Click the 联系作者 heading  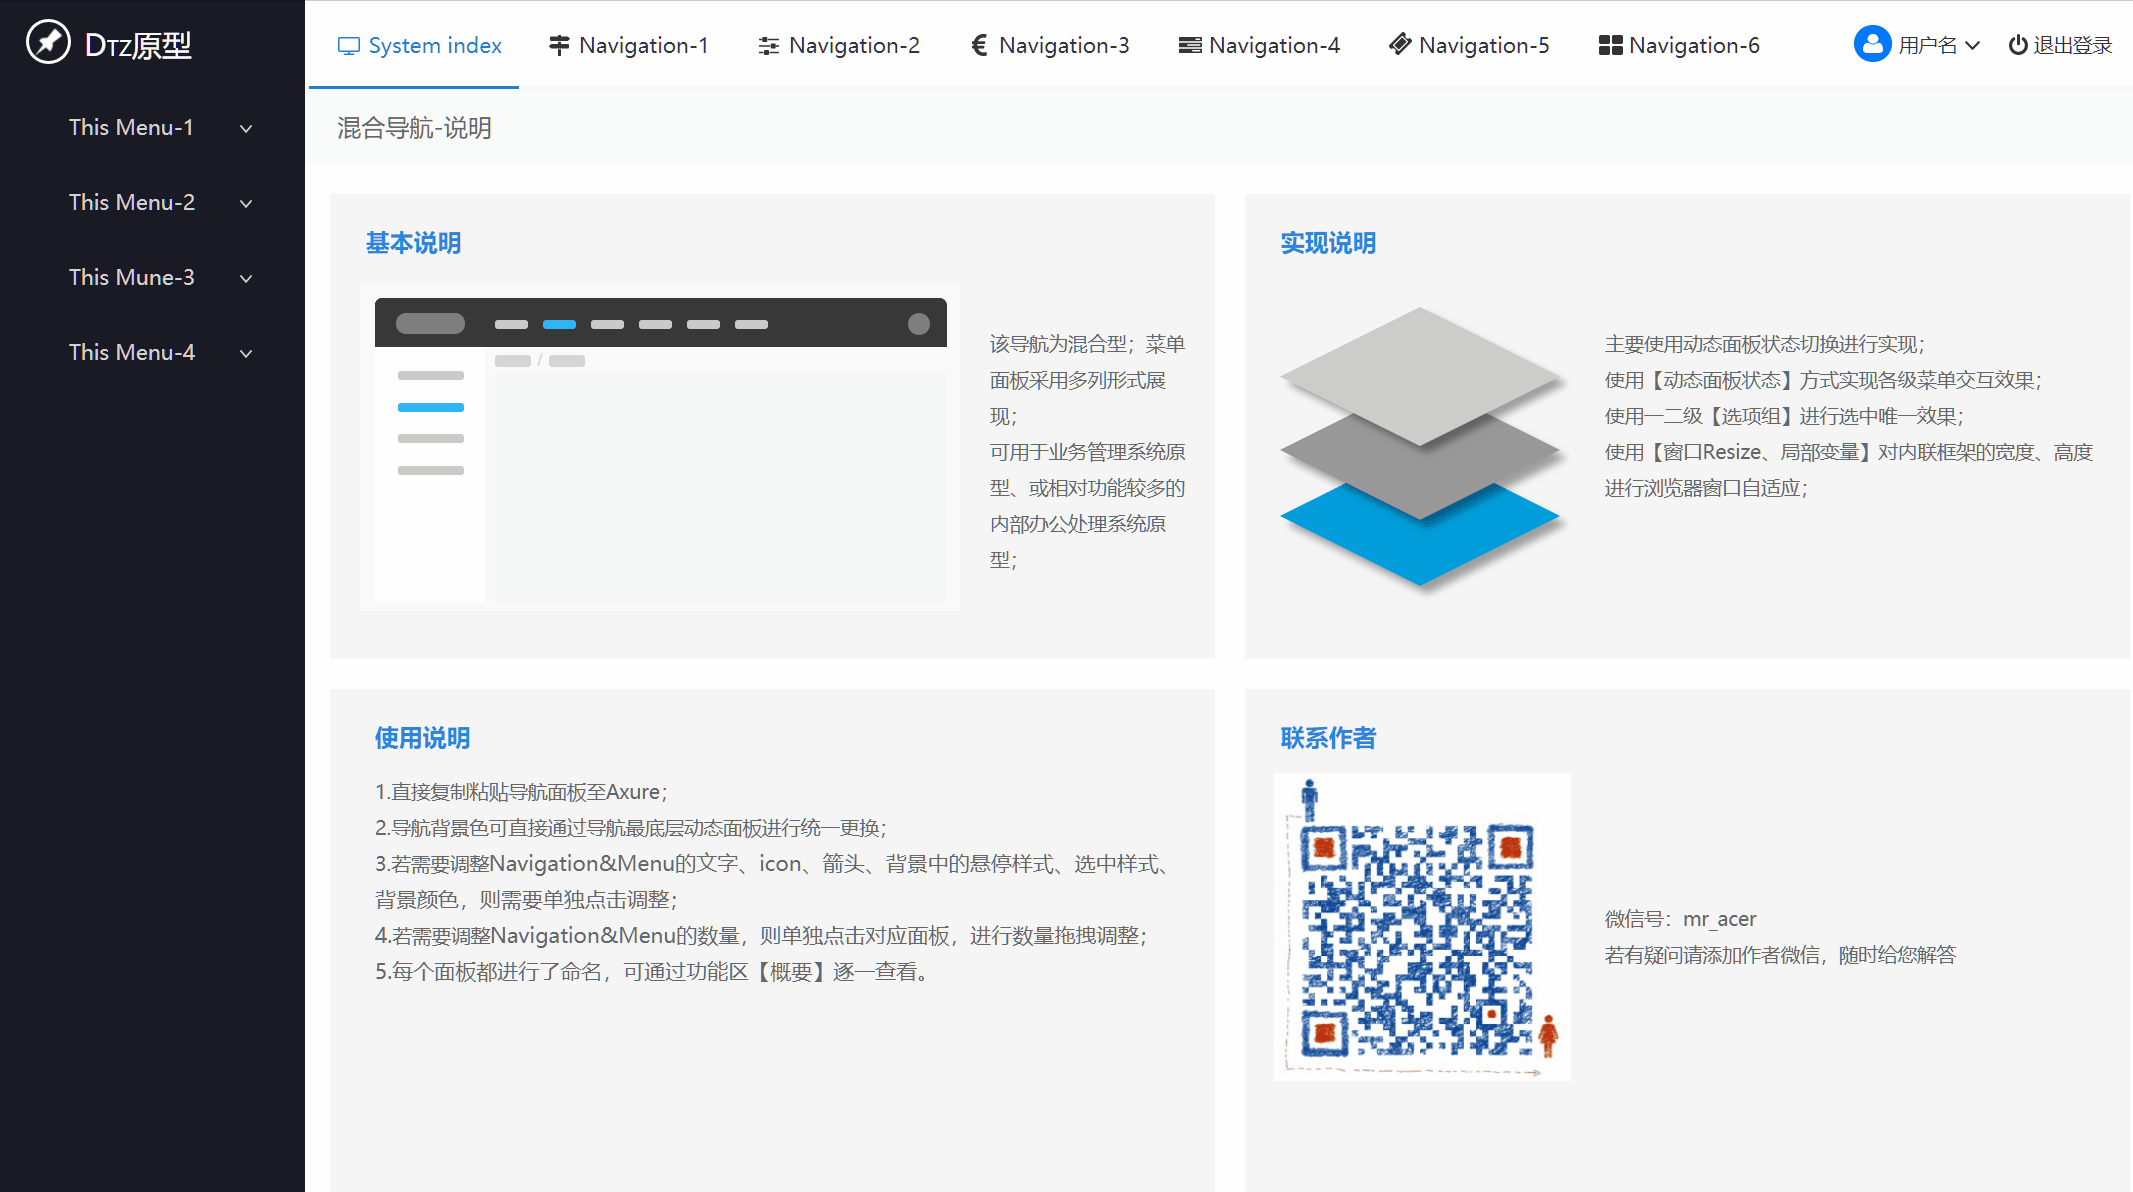tap(1328, 738)
